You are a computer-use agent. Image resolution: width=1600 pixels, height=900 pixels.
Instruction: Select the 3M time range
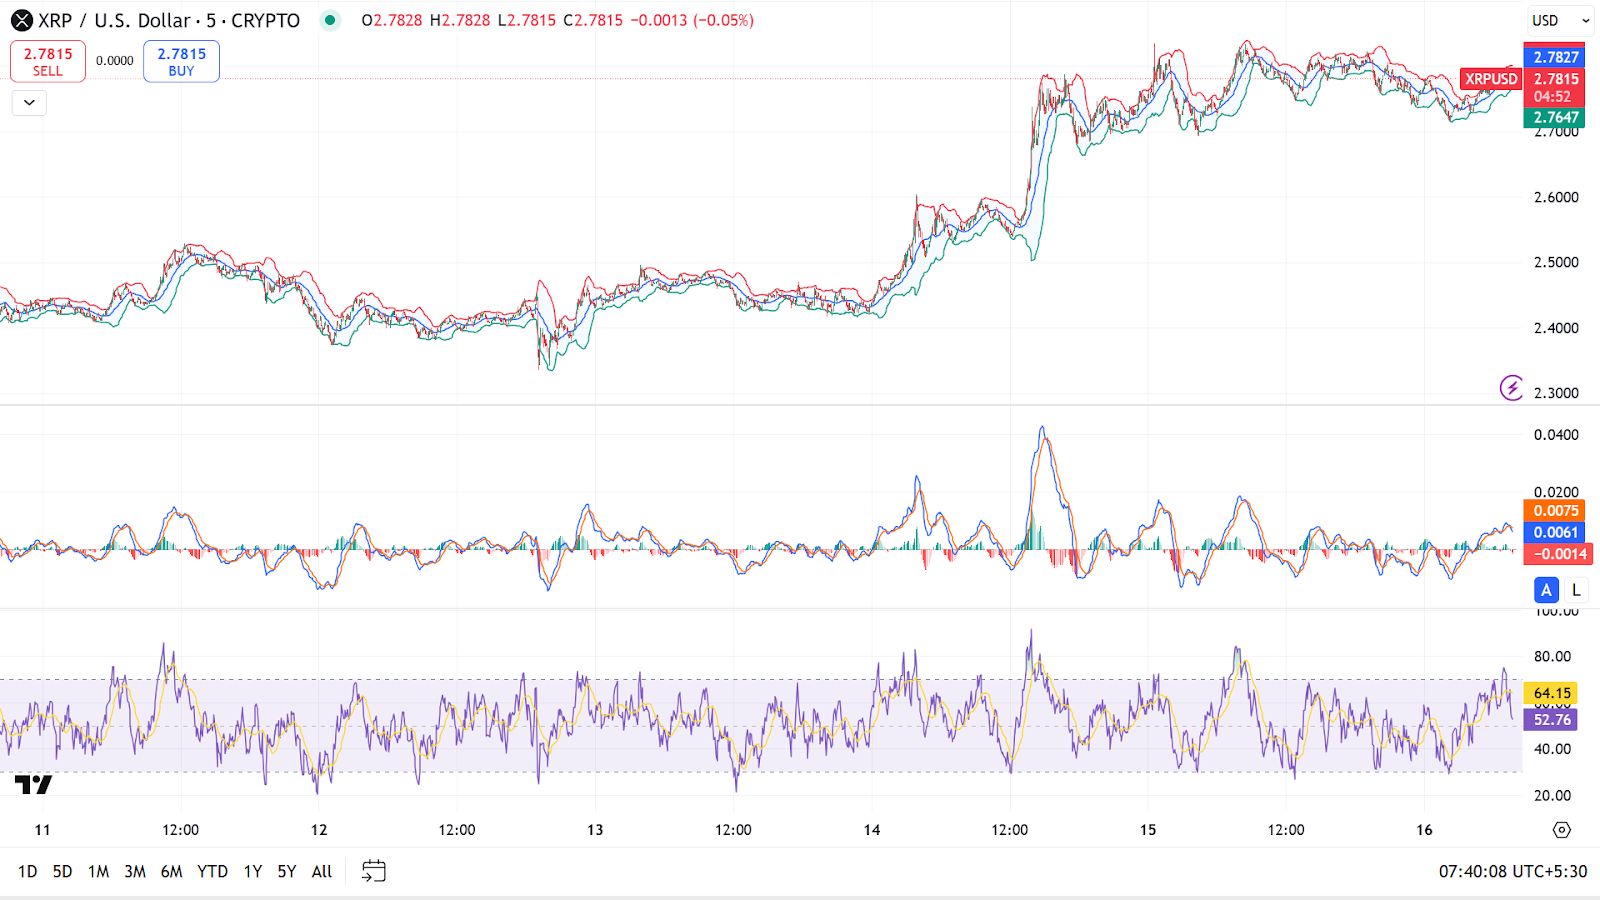135,872
